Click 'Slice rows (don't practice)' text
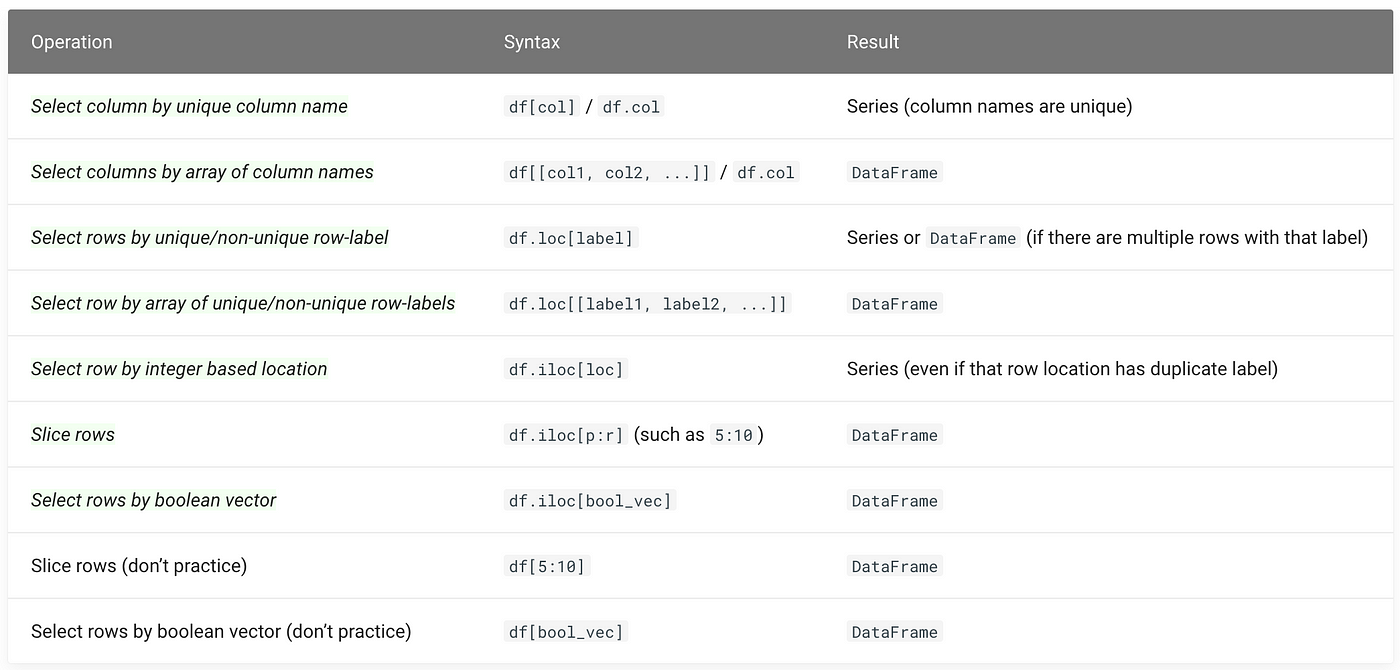 tap(139, 566)
